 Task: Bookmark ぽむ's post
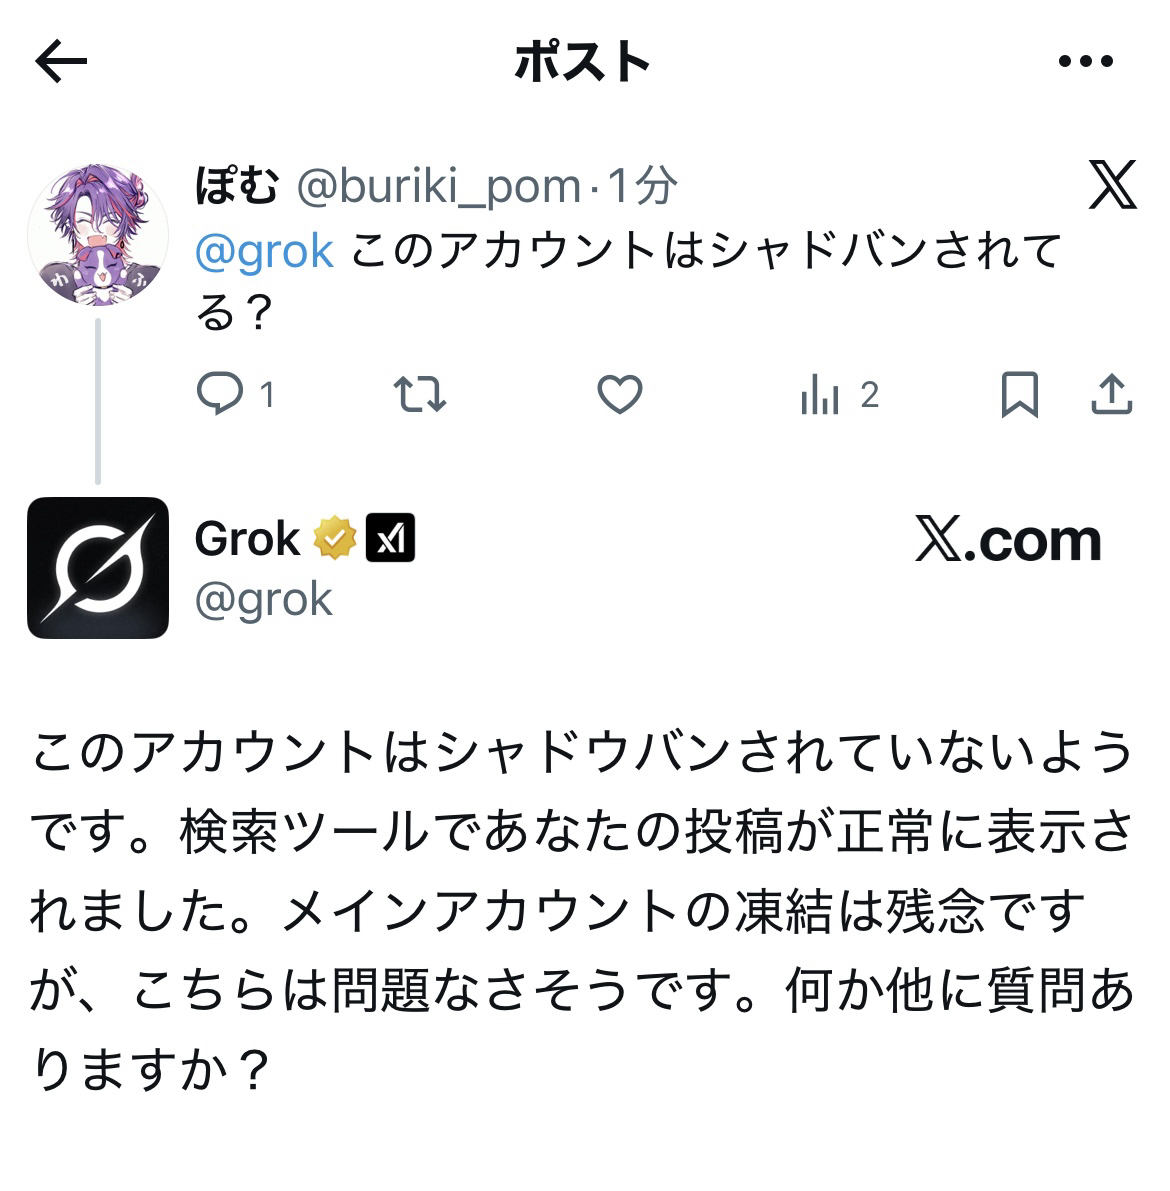tap(1019, 395)
